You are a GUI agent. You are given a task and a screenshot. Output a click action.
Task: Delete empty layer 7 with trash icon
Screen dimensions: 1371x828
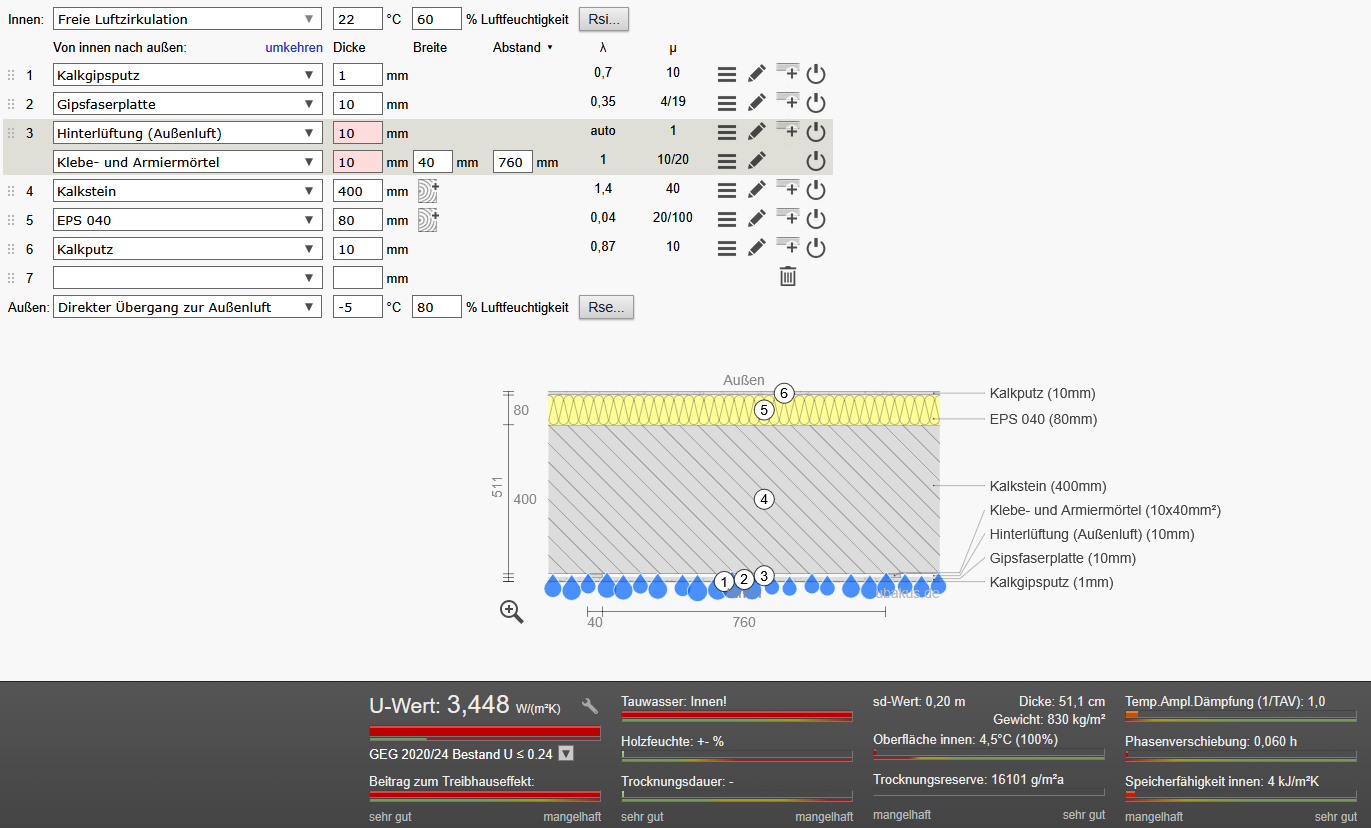click(x=788, y=277)
